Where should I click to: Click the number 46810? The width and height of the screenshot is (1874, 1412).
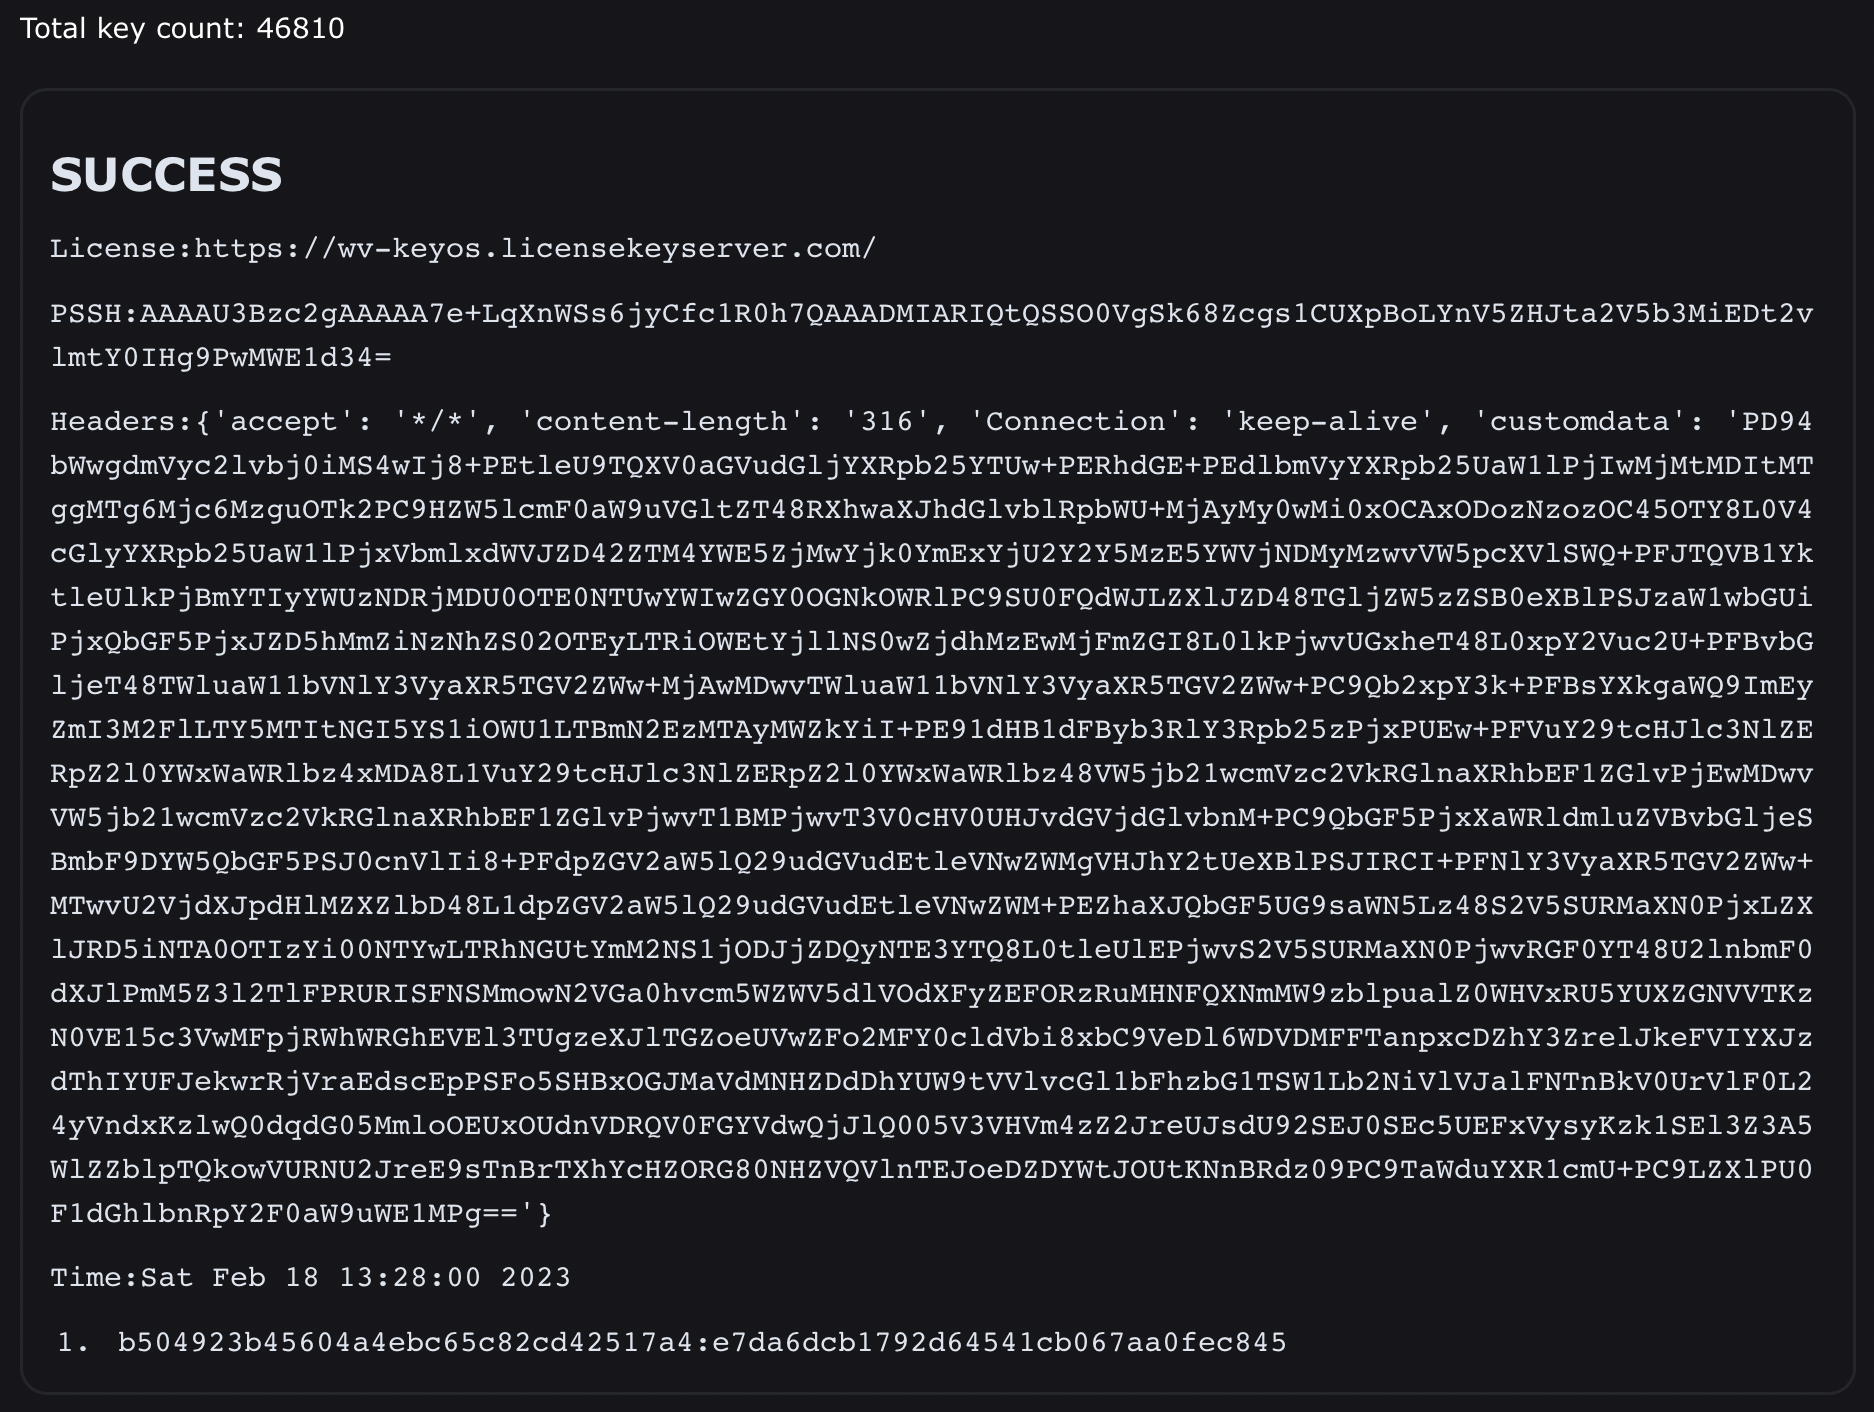click(x=300, y=28)
